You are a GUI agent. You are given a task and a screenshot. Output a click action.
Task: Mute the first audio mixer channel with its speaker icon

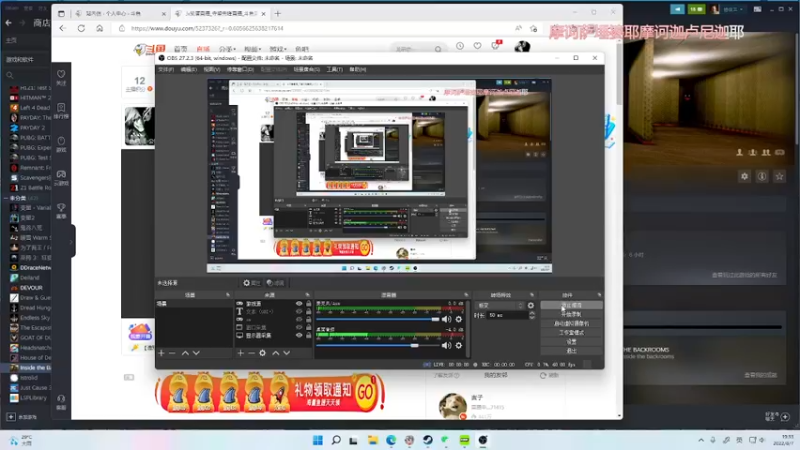tap(446, 319)
